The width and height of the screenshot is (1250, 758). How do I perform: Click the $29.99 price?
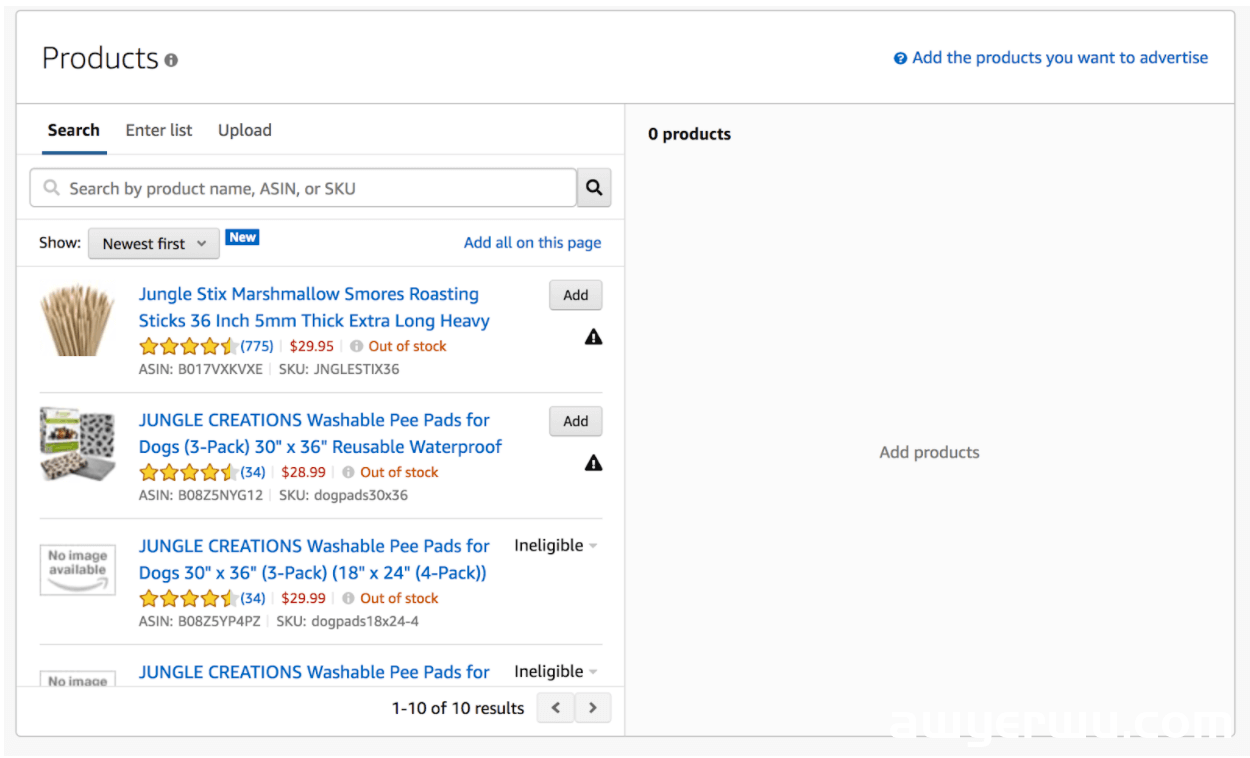[304, 598]
